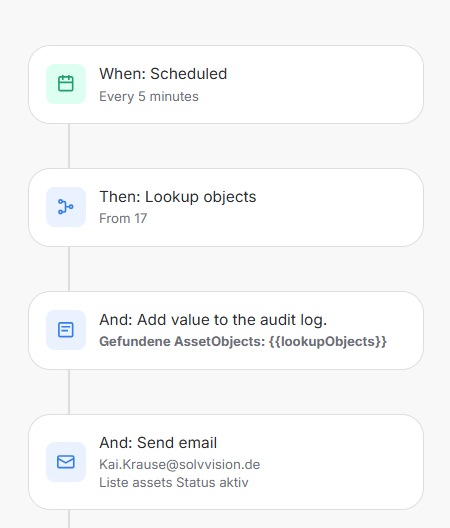This screenshot has width=450, height=528.
Task: Click connector line between Lookup objects and audit log
Action: point(69,269)
